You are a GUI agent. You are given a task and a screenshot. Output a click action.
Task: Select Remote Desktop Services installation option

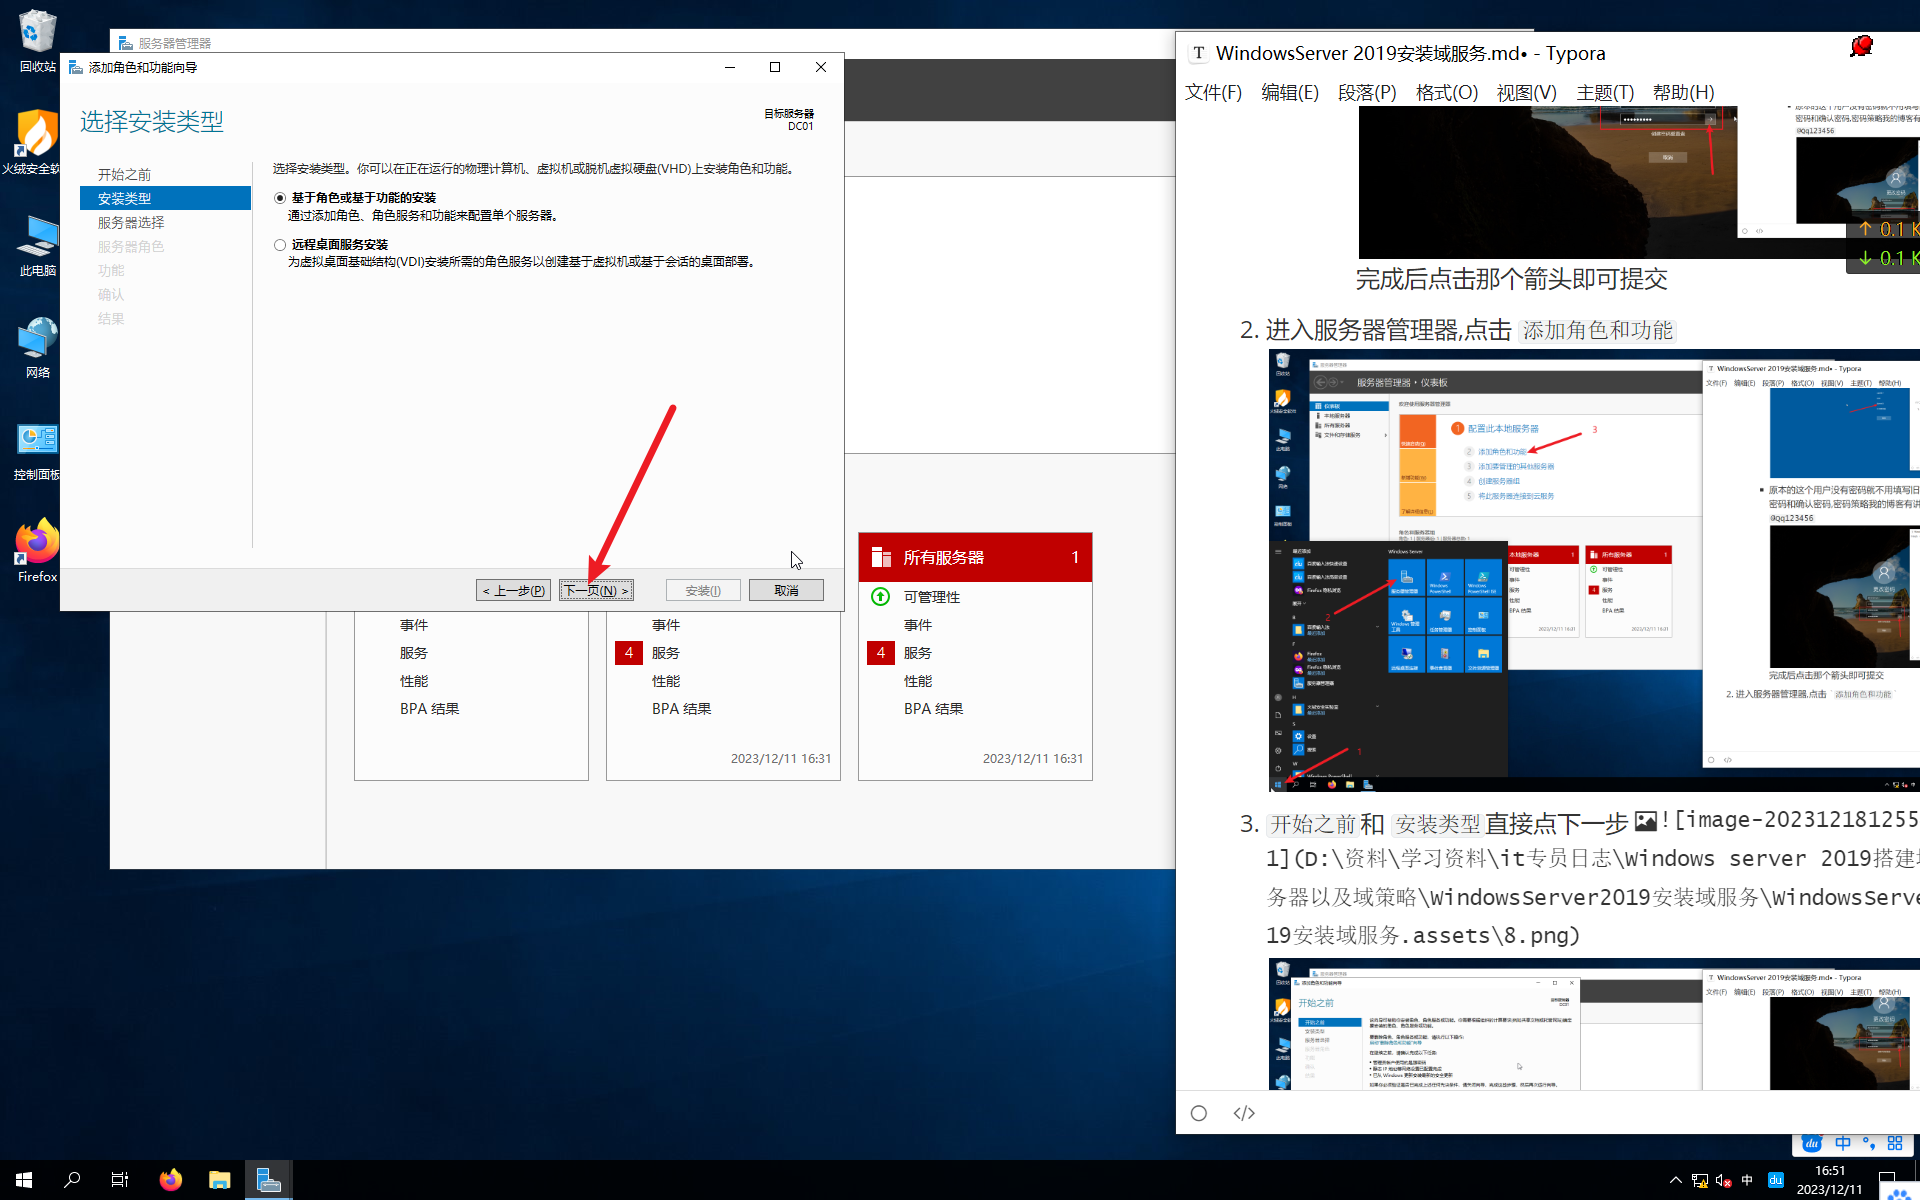pos(280,245)
